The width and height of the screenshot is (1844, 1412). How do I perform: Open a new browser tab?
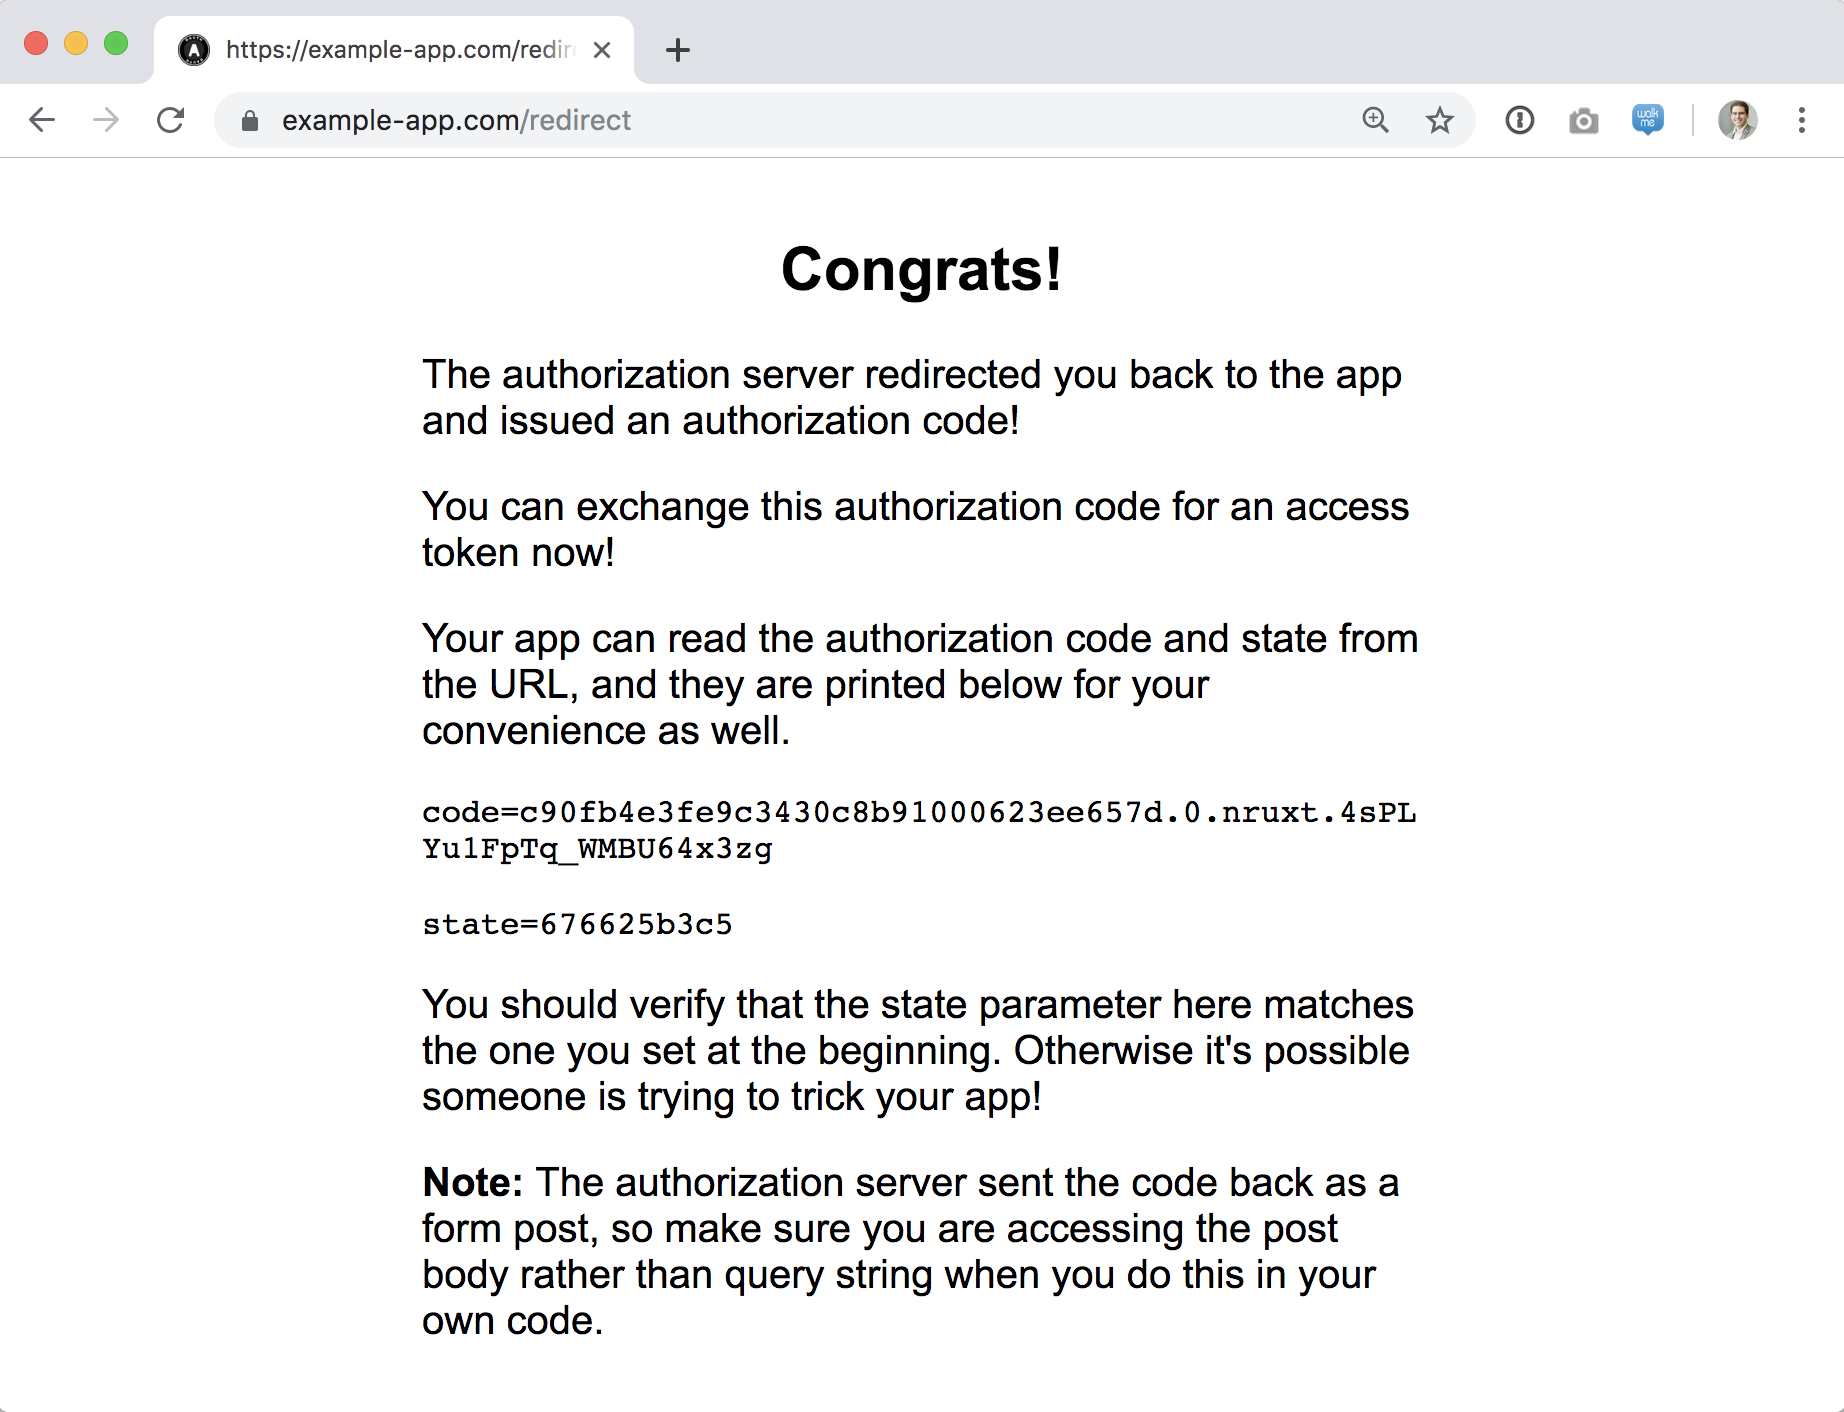pos(678,50)
